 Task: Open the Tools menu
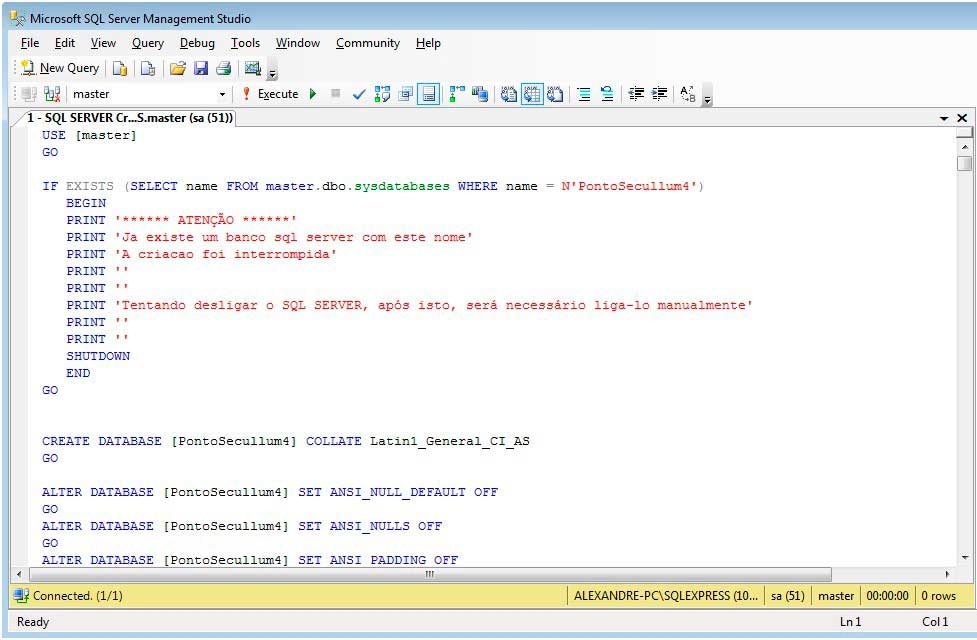click(245, 43)
